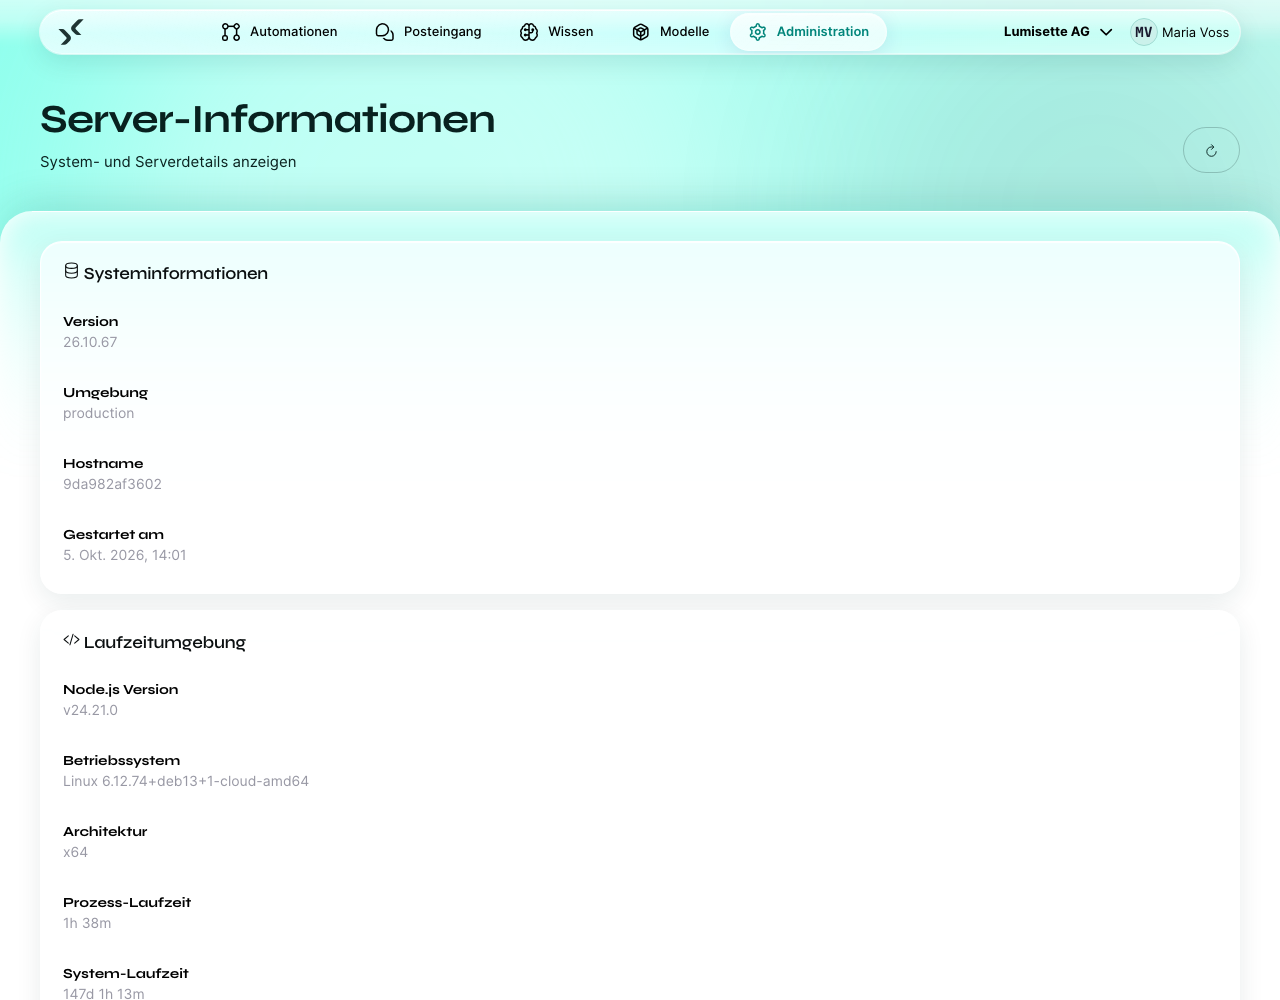Open the Maria Voss user menu
1280x1000 pixels.
coord(1180,32)
